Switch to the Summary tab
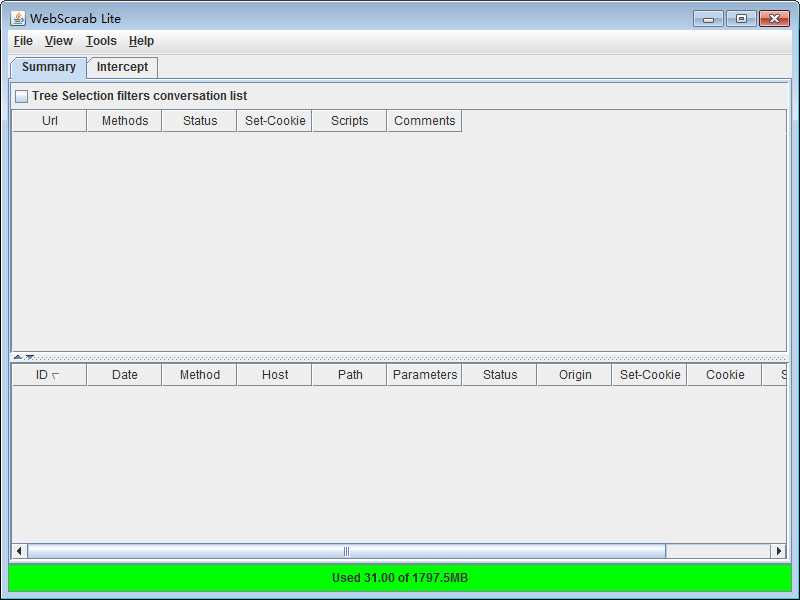Image resolution: width=800 pixels, height=600 pixels. tap(48, 67)
